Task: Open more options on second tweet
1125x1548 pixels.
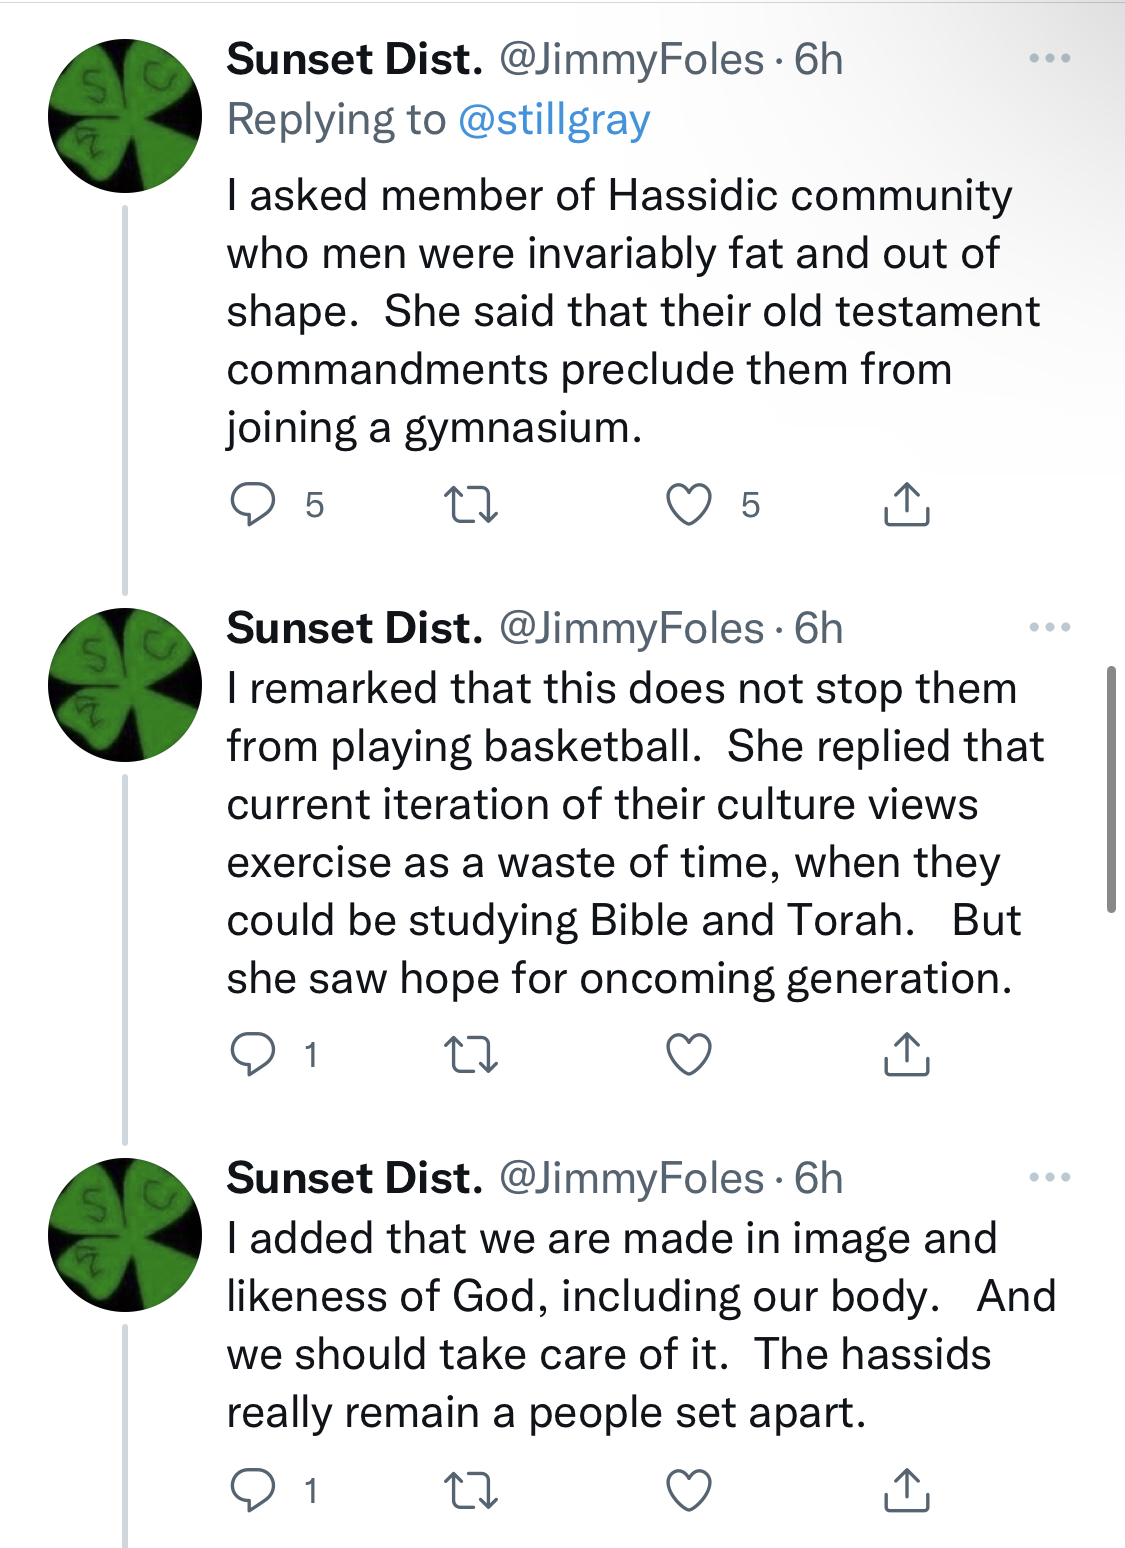Action: [x=1049, y=628]
